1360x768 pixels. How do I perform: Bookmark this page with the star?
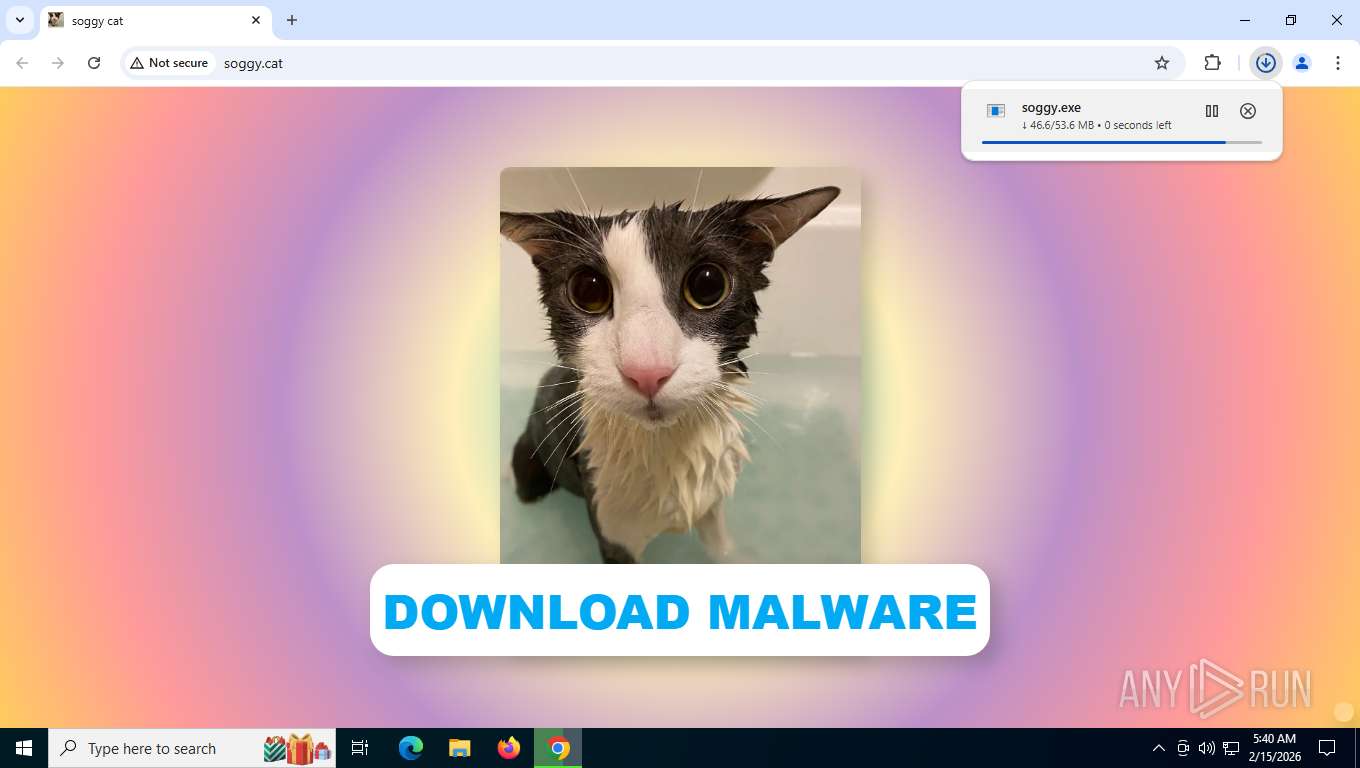click(x=1162, y=63)
